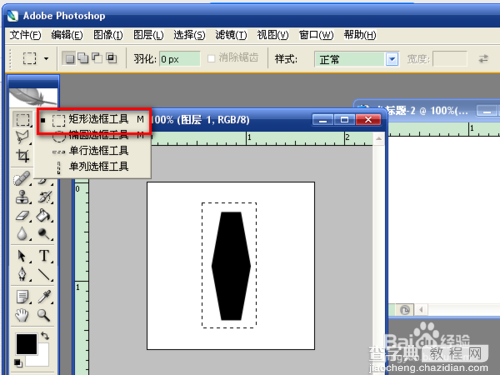Open the 图层(L) menu
This screenshot has height=375, width=500.
[x=148, y=35]
